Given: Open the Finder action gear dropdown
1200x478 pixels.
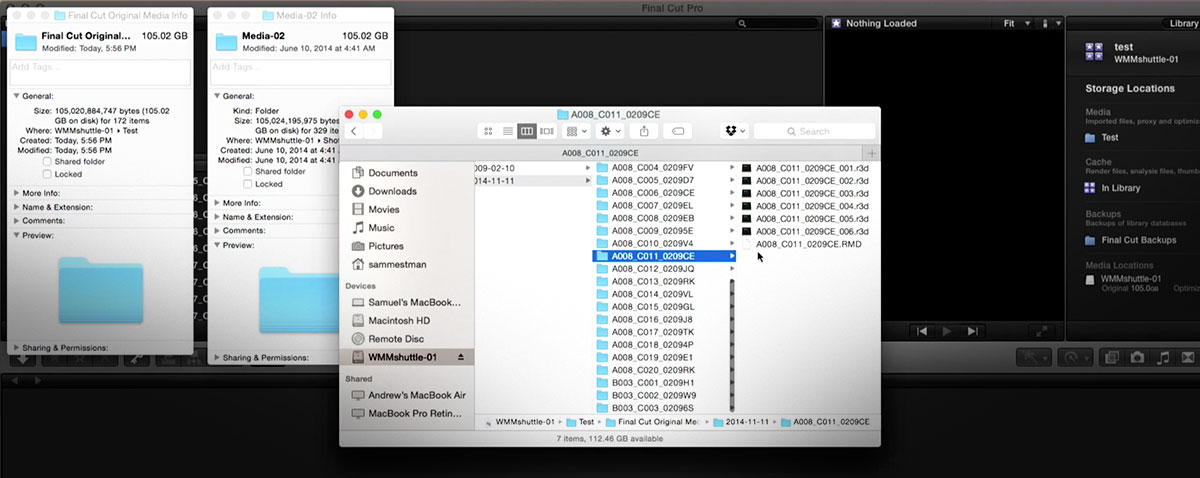Looking at the screenshot, I should pos(610,131).
